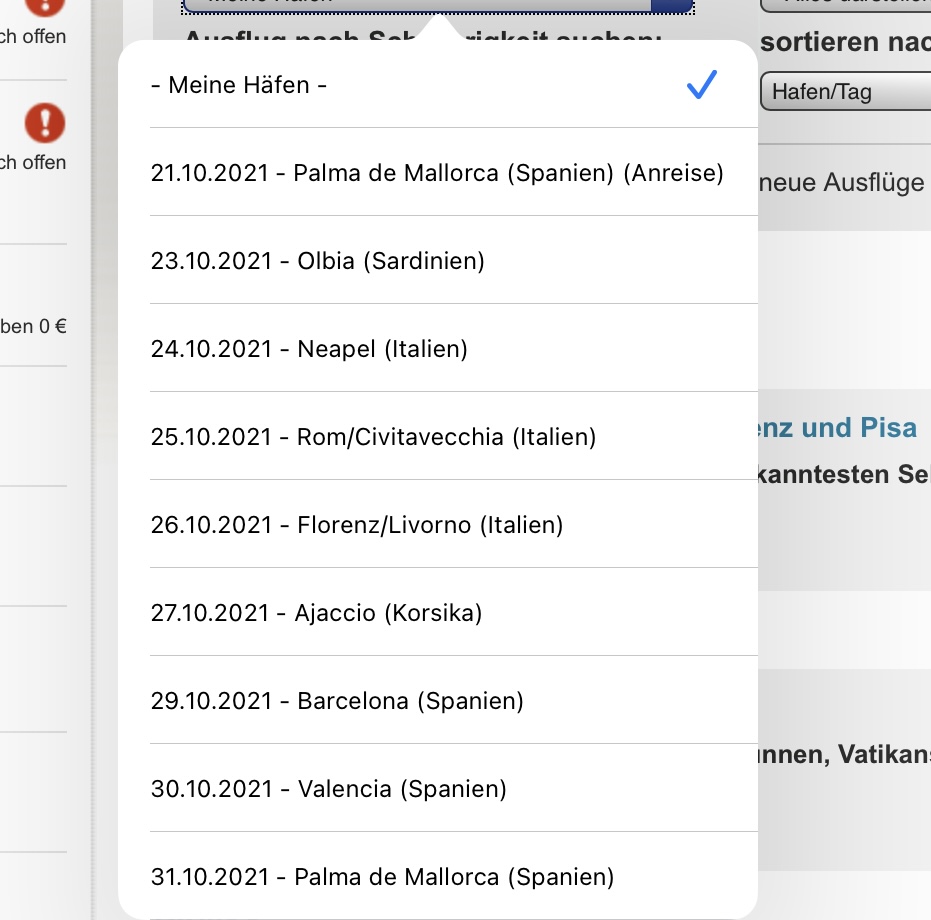Pick 27.10.2021 Ajaccio (Korsika)

(316, 613)
